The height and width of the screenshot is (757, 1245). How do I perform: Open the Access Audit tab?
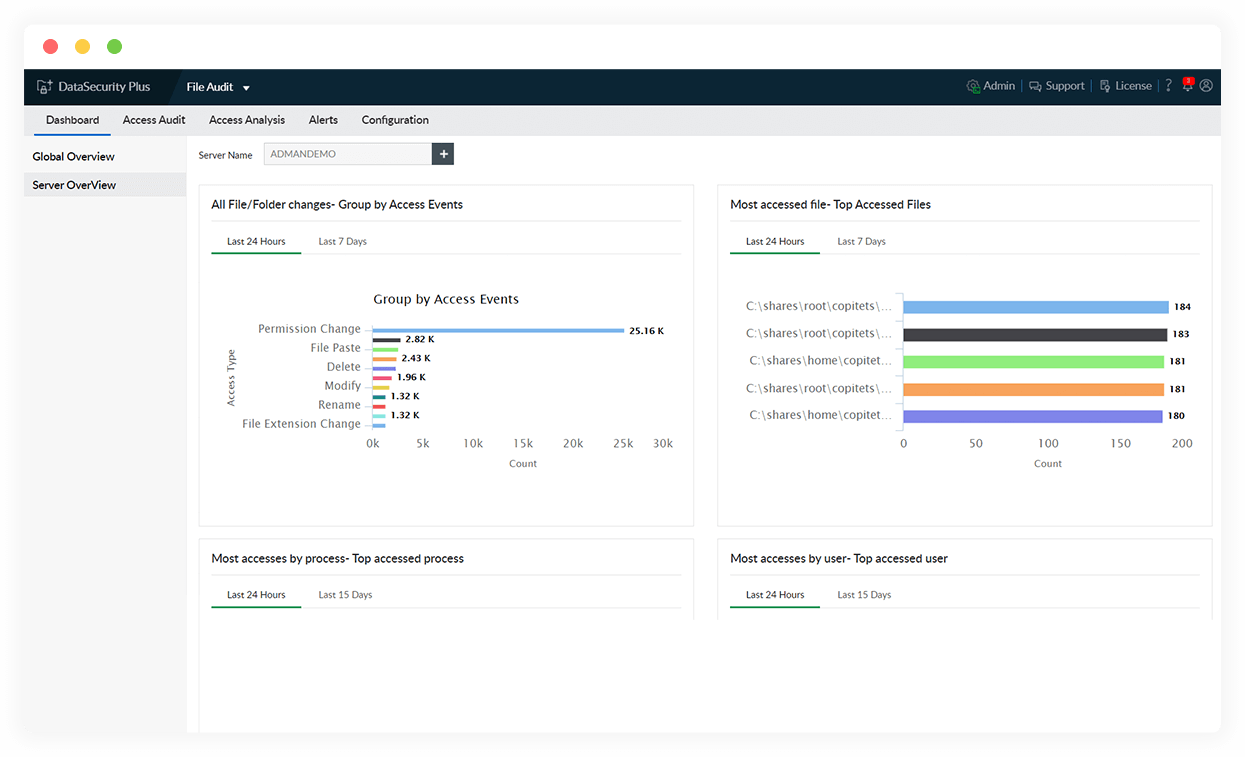pos(154,120)
